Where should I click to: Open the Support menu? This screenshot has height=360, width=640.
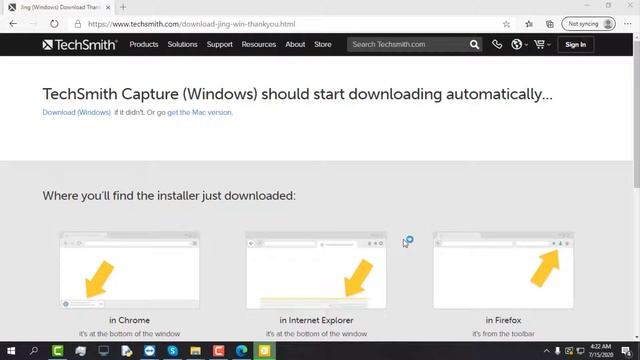(220, 44)
